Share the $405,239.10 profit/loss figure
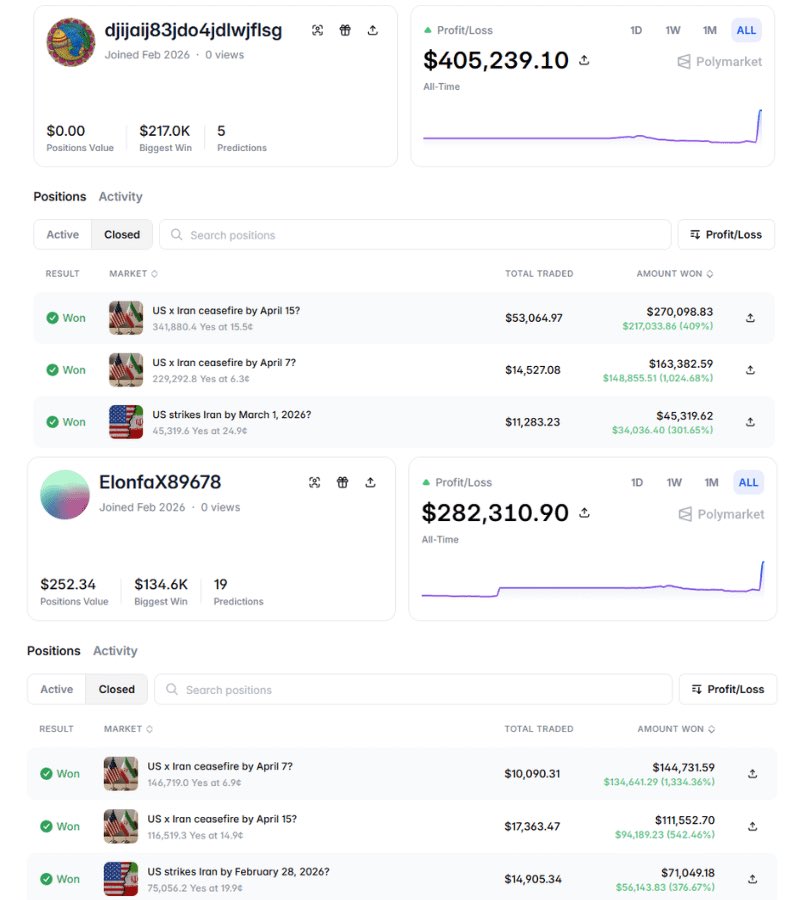This screenshot has width=800, height=900. [584, 61]
